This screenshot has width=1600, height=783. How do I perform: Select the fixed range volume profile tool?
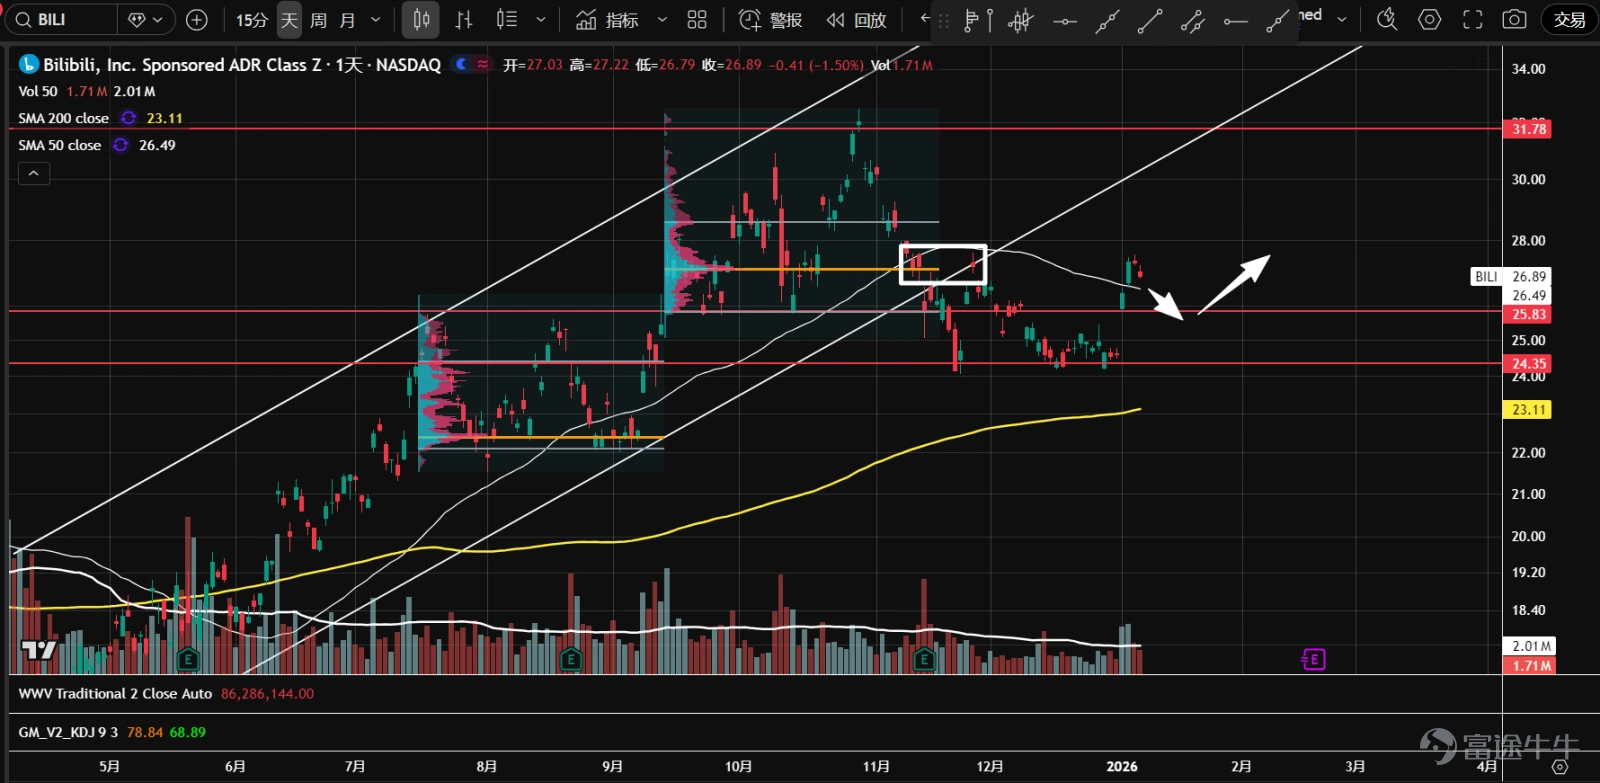[x=977, y=21]
